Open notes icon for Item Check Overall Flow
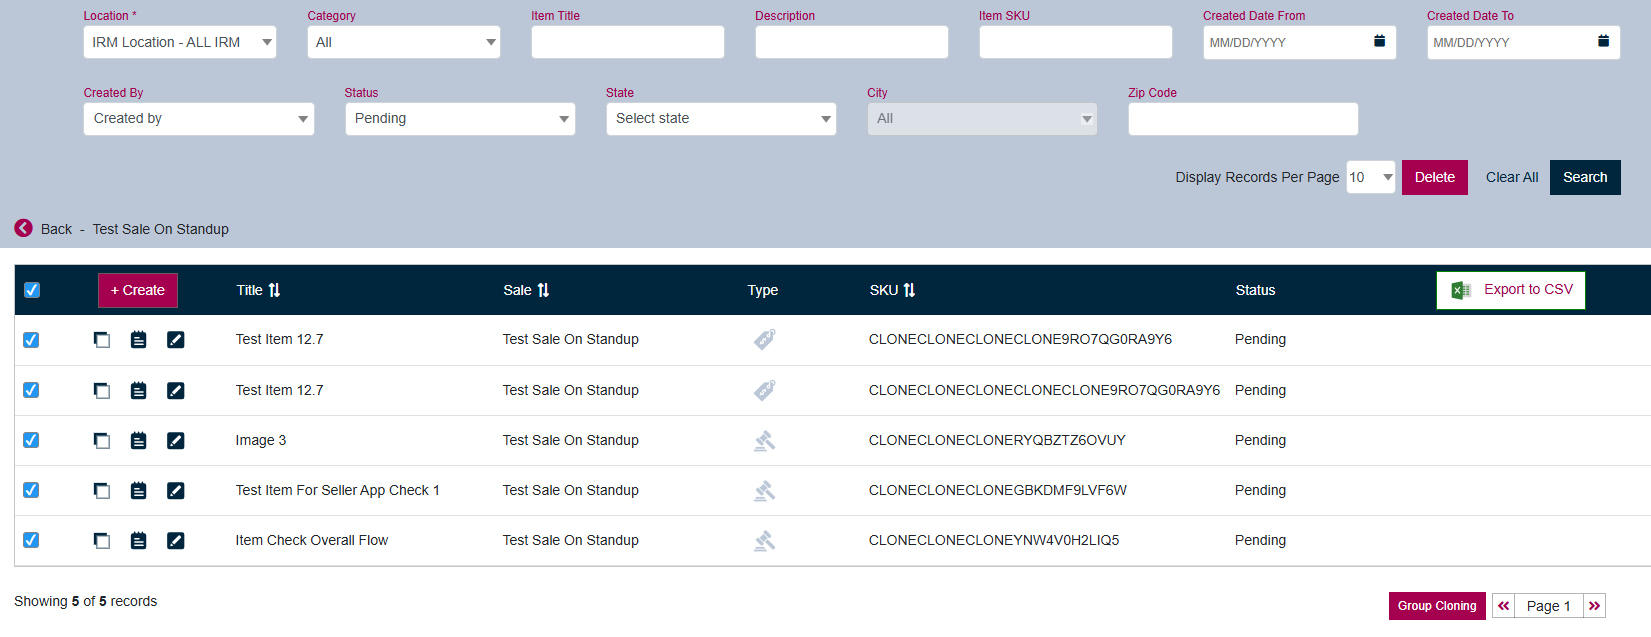Image resolution: width=1651 pixels, height=637 pixels. click(139, 540)
